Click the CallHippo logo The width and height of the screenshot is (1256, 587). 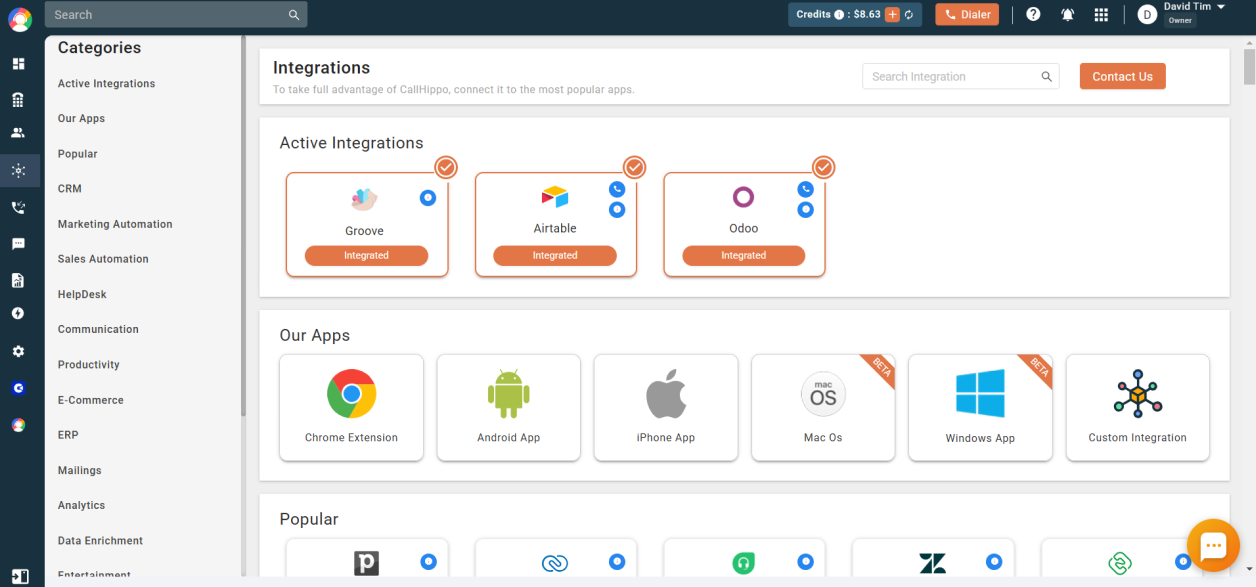(x=20, y=19)
